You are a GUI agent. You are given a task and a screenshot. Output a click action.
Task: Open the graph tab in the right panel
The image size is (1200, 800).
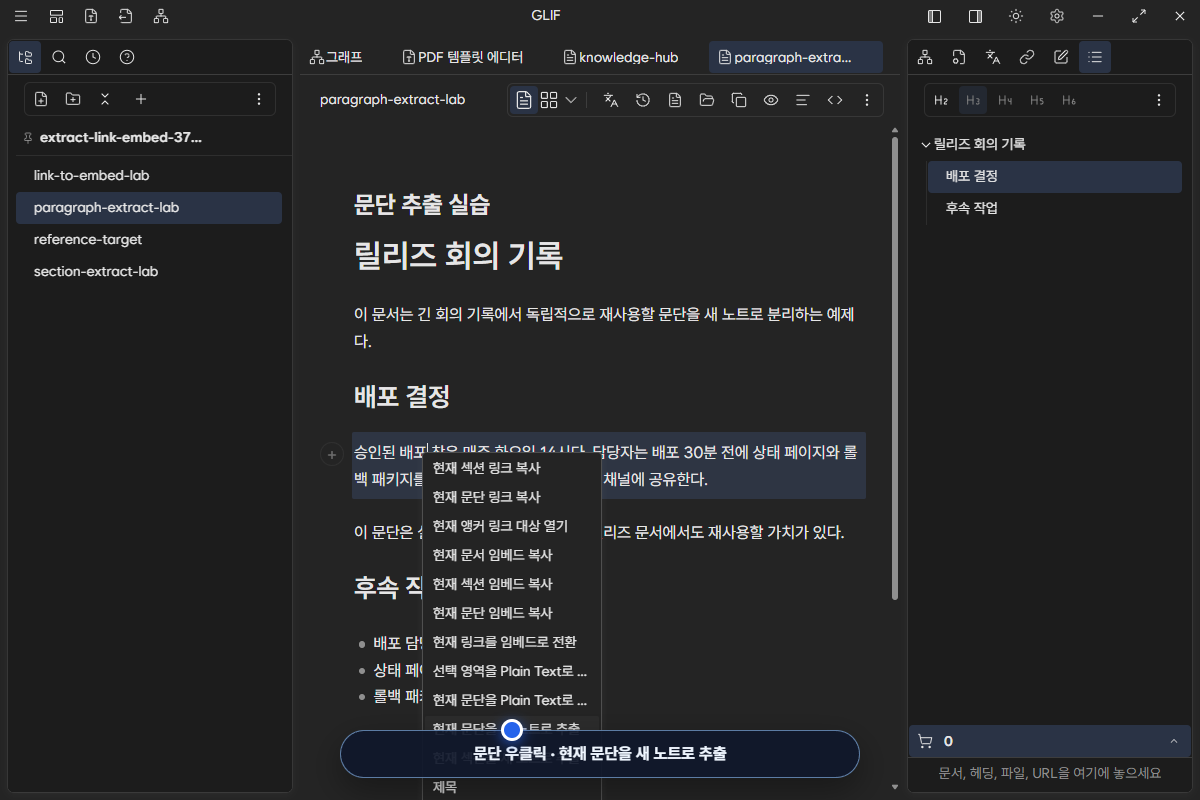coord(925,57)
